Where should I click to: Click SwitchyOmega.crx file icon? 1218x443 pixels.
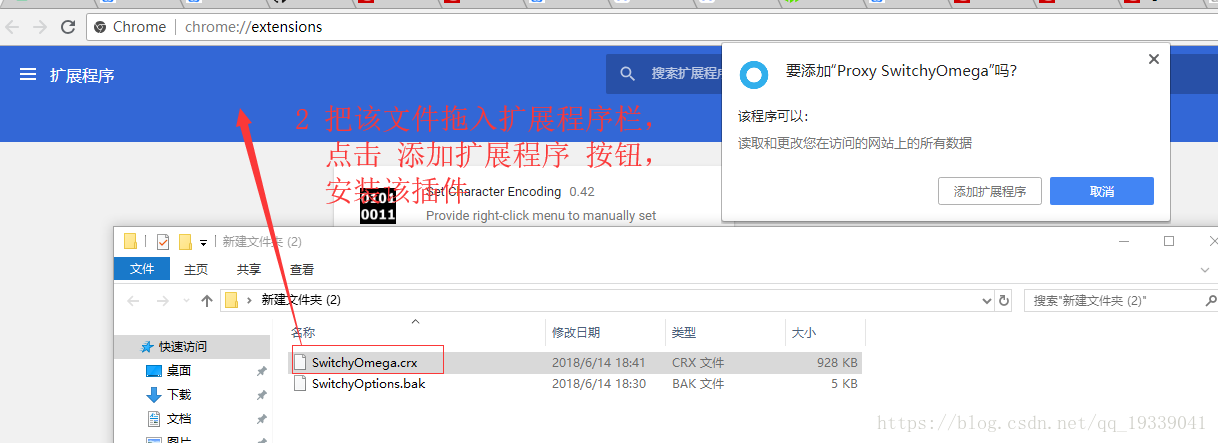300,362
